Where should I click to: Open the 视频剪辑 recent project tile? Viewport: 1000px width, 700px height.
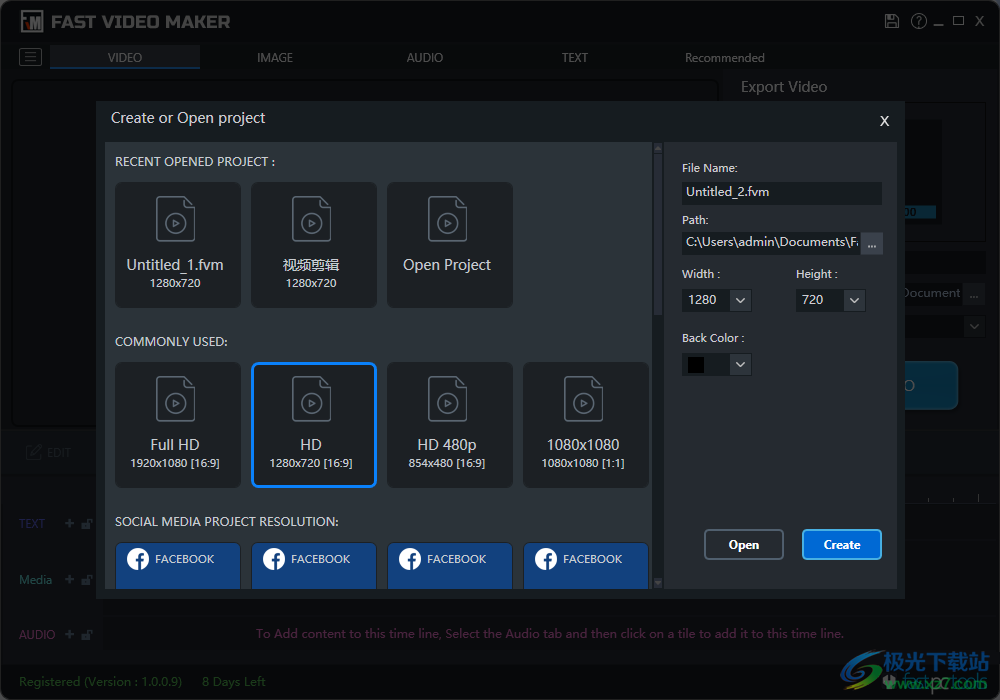(x=314, y=245)
